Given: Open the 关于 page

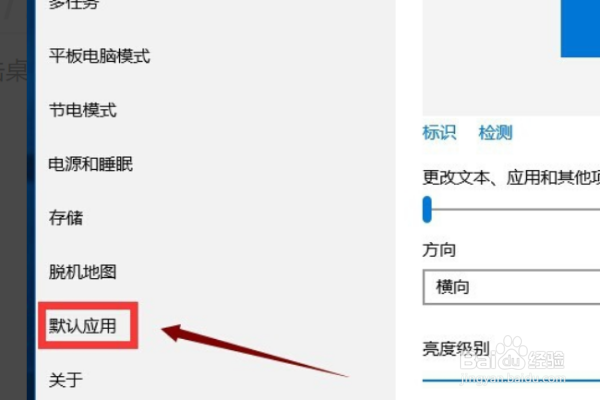Looking at the screenshot, I should click(x=66, y=380).
